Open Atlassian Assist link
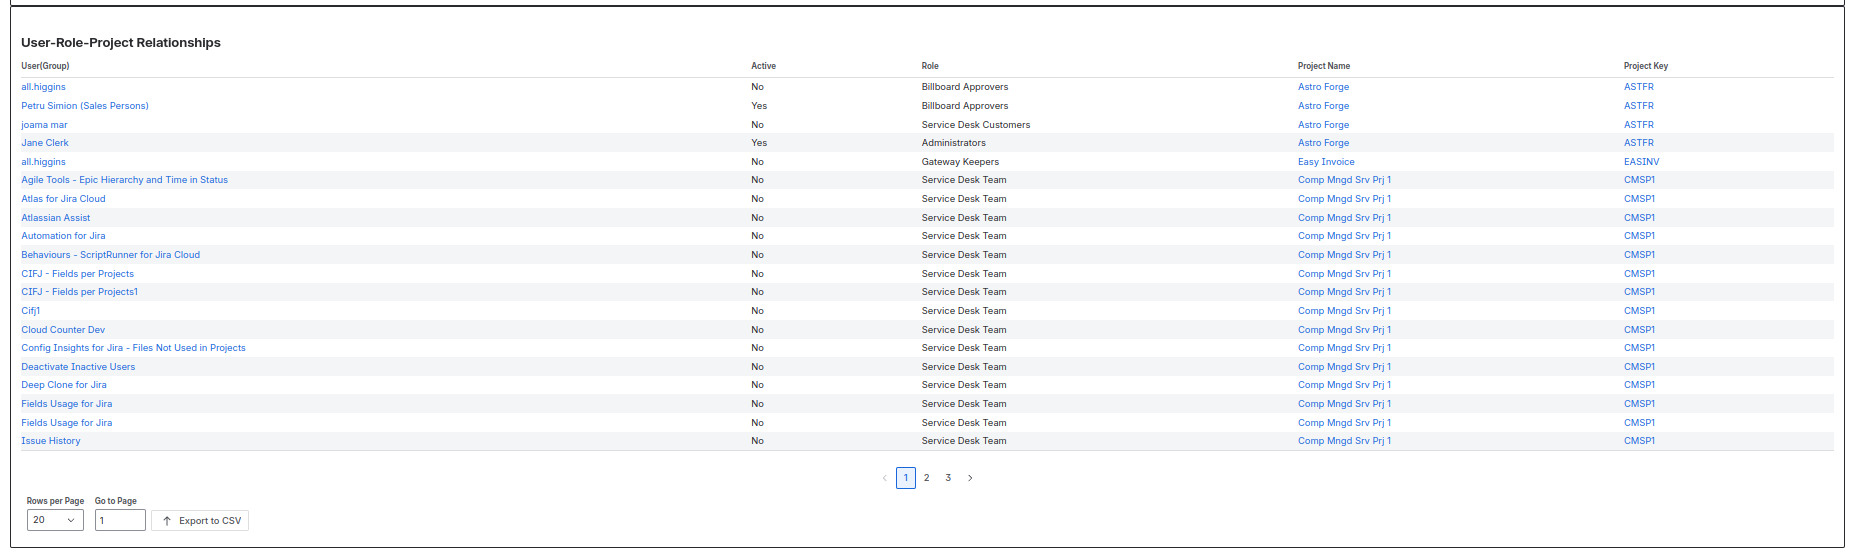 [56, 218]
